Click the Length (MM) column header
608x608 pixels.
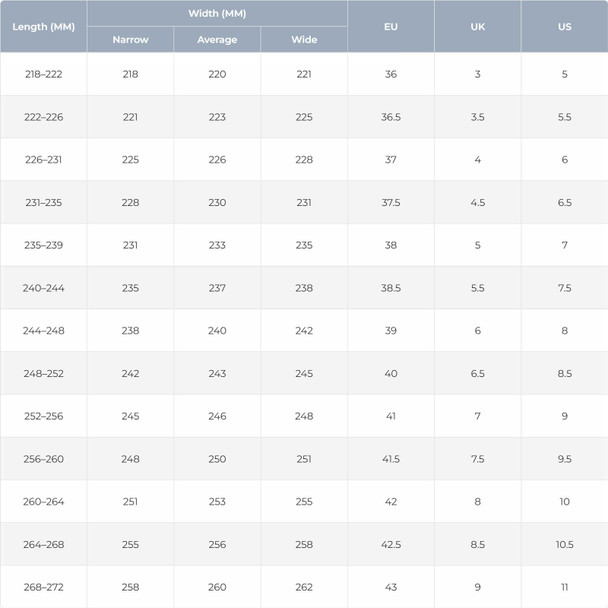point(43,26)
